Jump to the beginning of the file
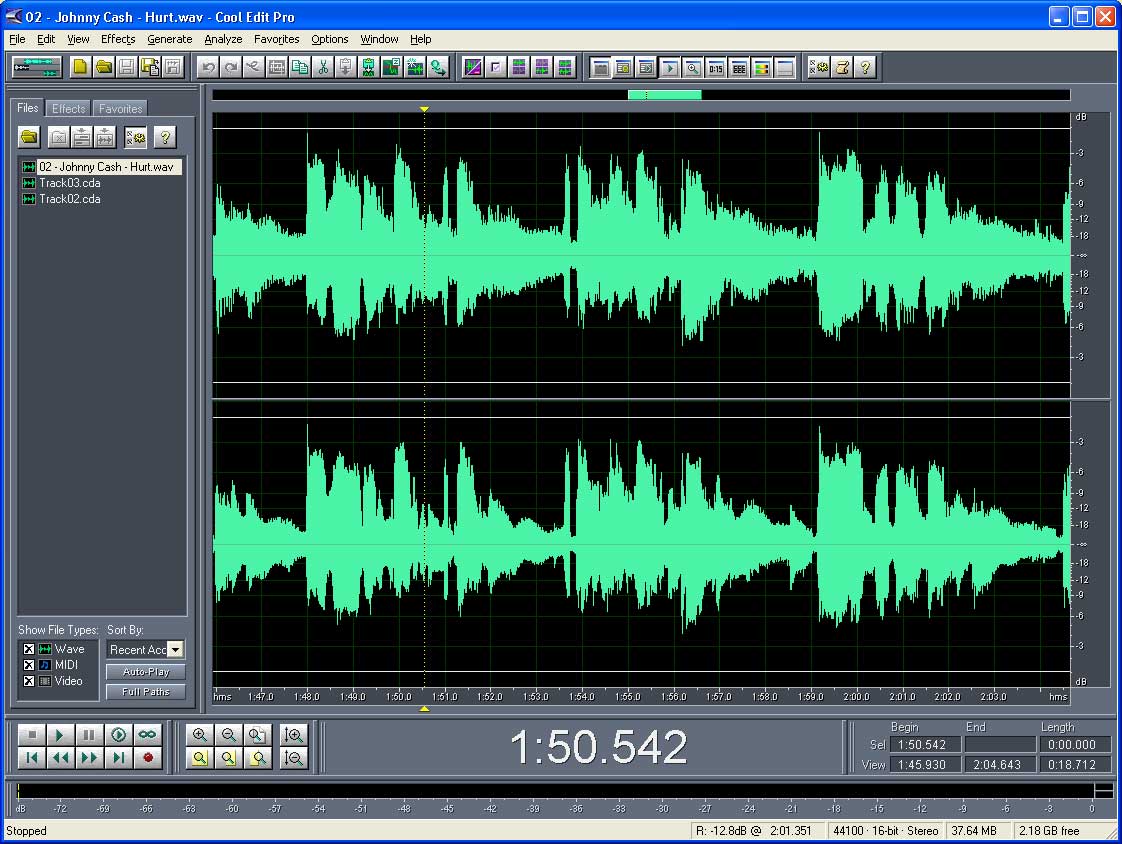 click(x=31, y=757)
